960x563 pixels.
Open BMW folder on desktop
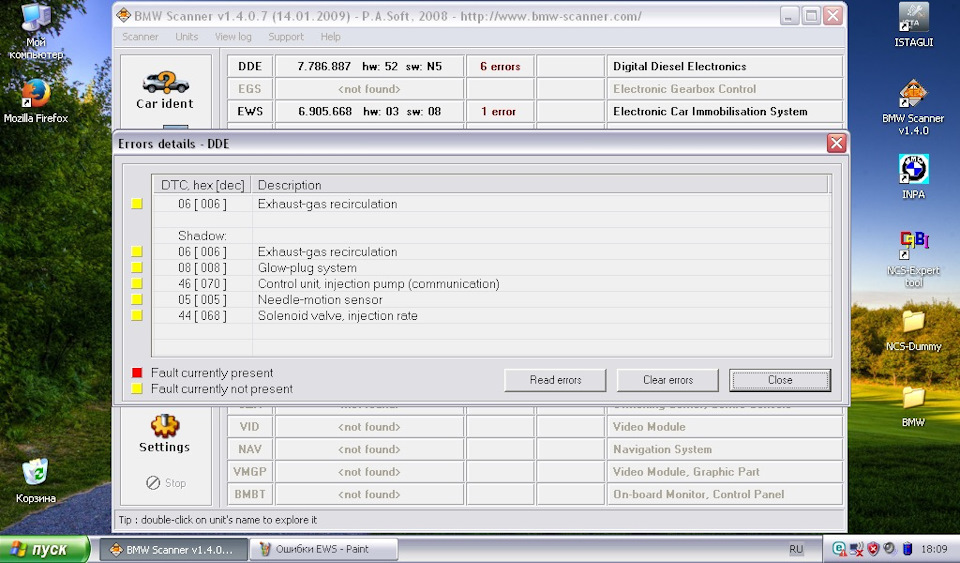pyautogui.click(x=913, y=398)
